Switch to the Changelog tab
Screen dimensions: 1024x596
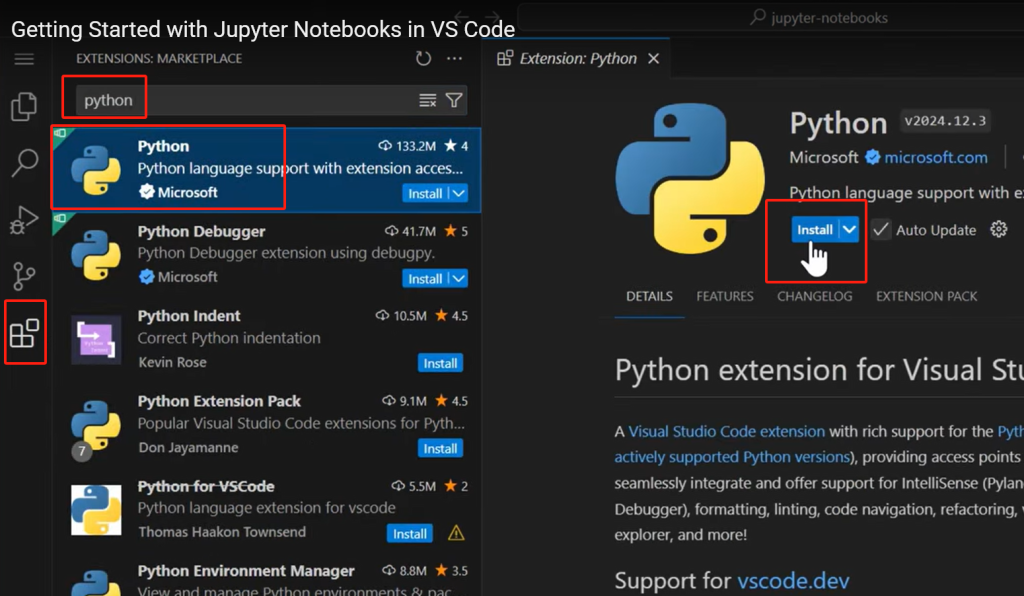point(814,296)
